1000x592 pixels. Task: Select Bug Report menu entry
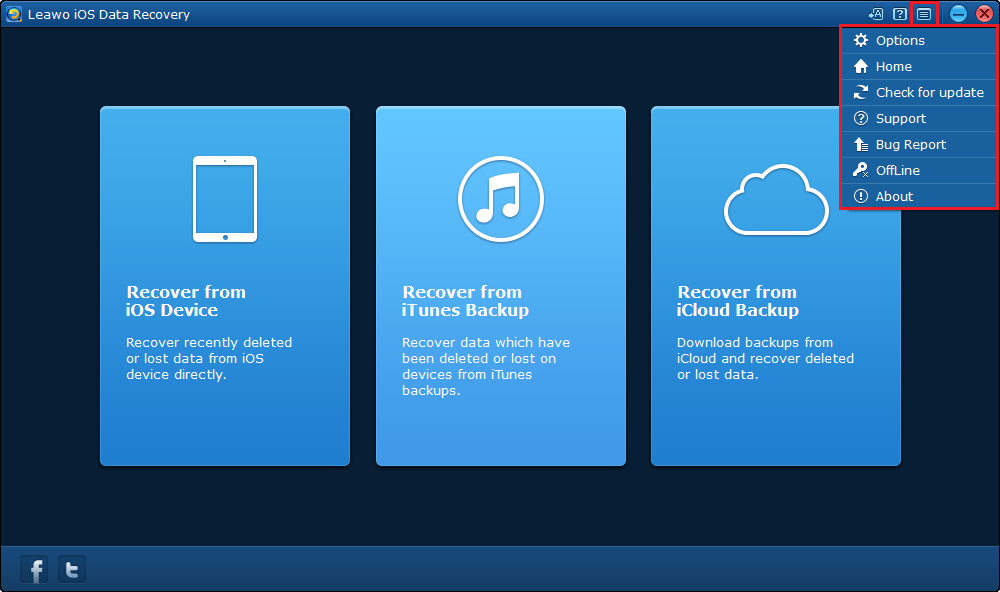[x=919, y=145]
